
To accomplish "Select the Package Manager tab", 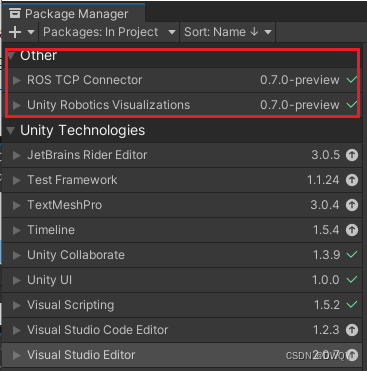I will (x=73, y=14).
